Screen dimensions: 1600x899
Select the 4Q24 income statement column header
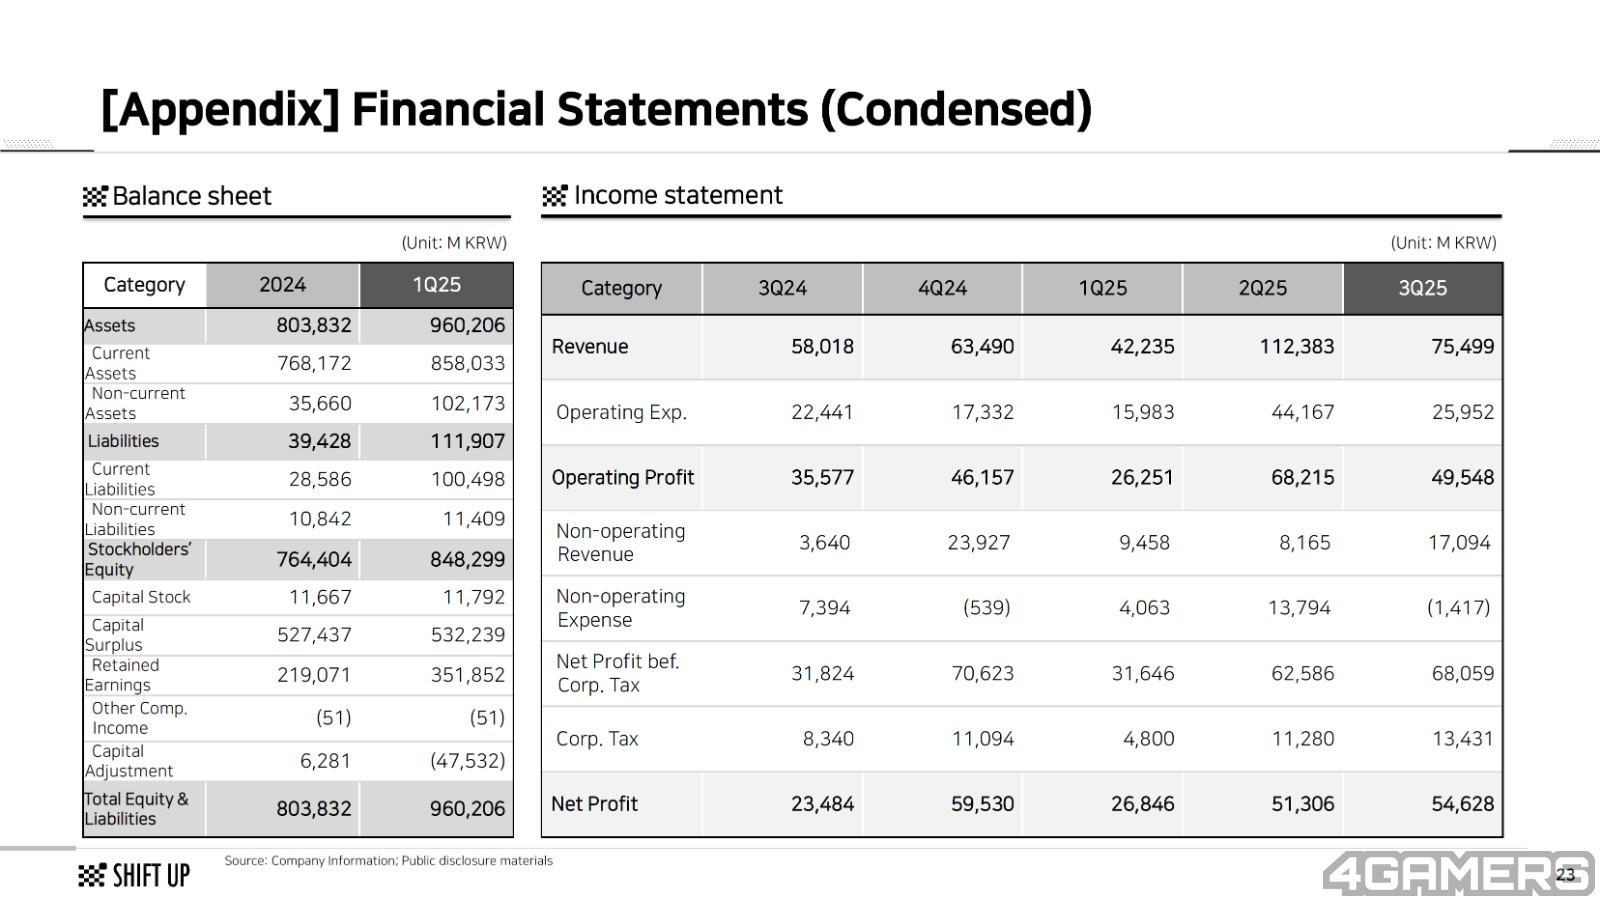tap(942, 288)
